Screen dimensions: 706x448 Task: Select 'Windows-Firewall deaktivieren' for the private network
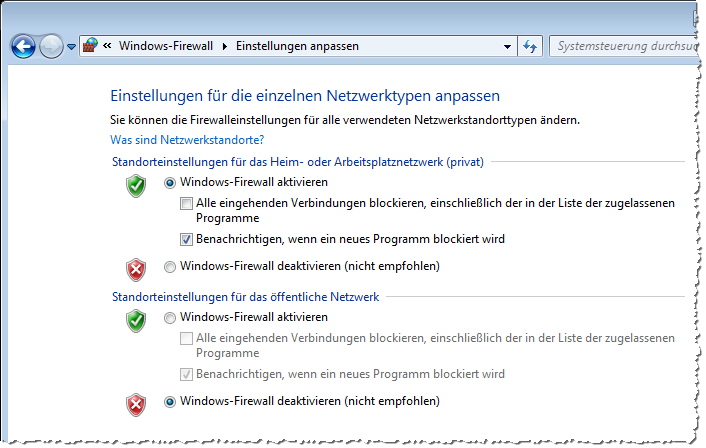tap(169, 266)
